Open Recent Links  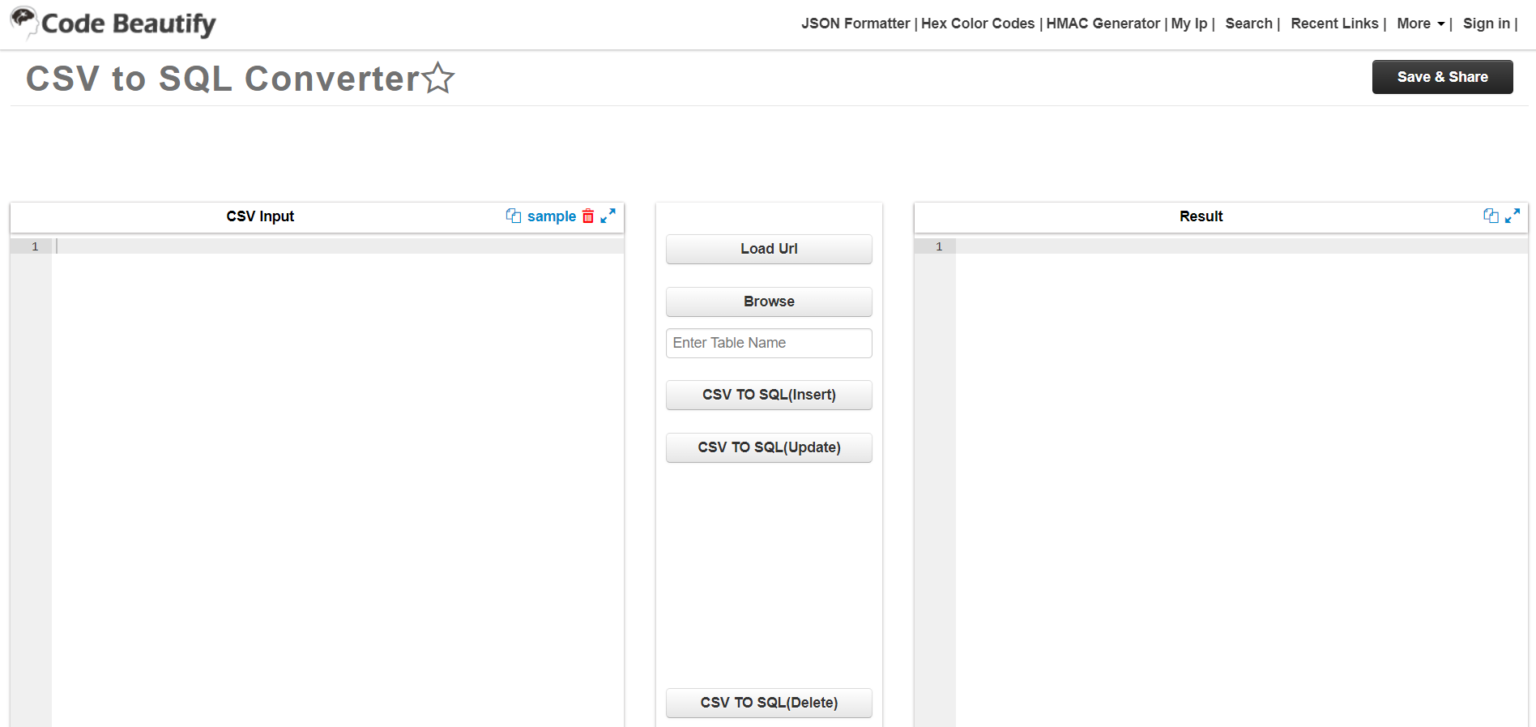click(x=1334, y=23)
